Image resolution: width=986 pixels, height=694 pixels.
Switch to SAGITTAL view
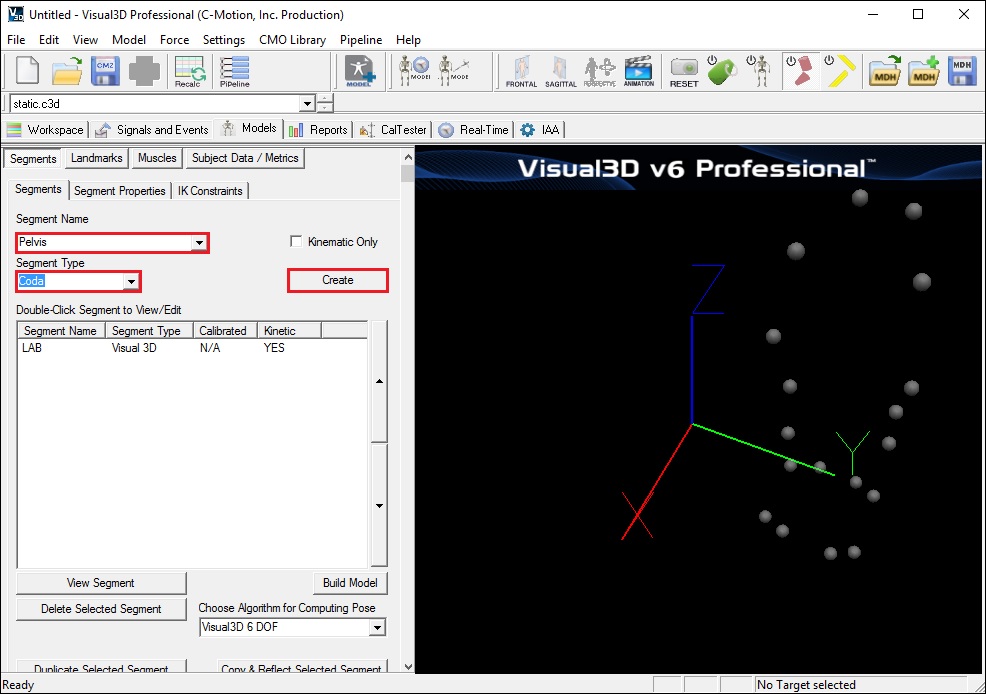[560, 71]
